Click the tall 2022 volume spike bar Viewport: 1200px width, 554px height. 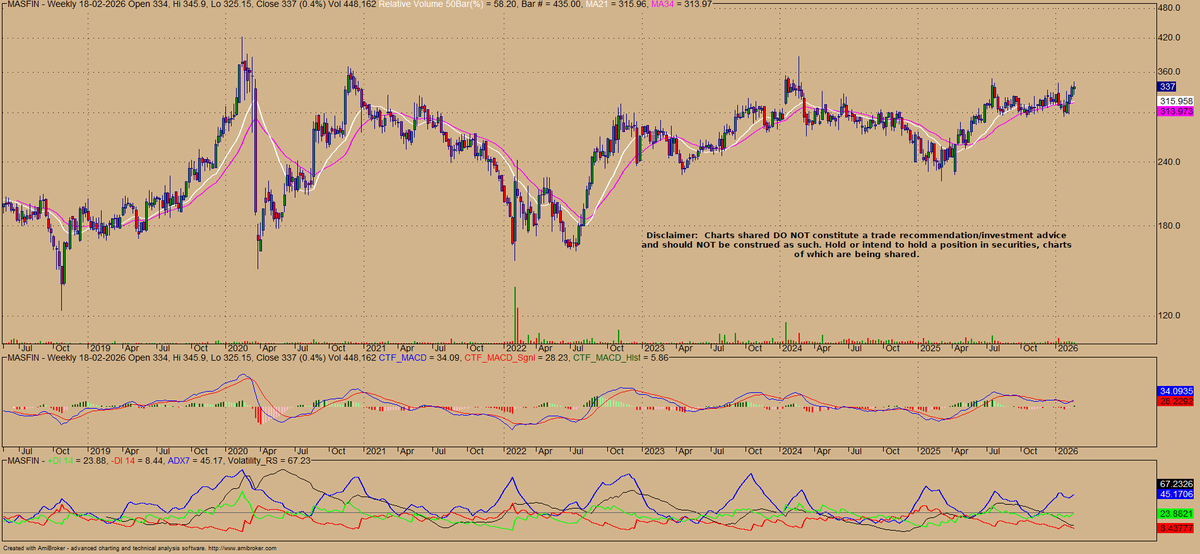click(x=515, y=314)
